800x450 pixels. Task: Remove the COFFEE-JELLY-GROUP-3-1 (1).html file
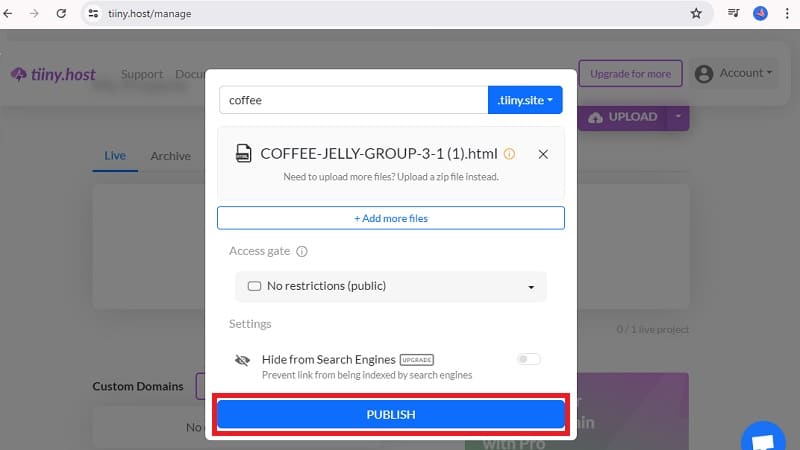[543, 154]
